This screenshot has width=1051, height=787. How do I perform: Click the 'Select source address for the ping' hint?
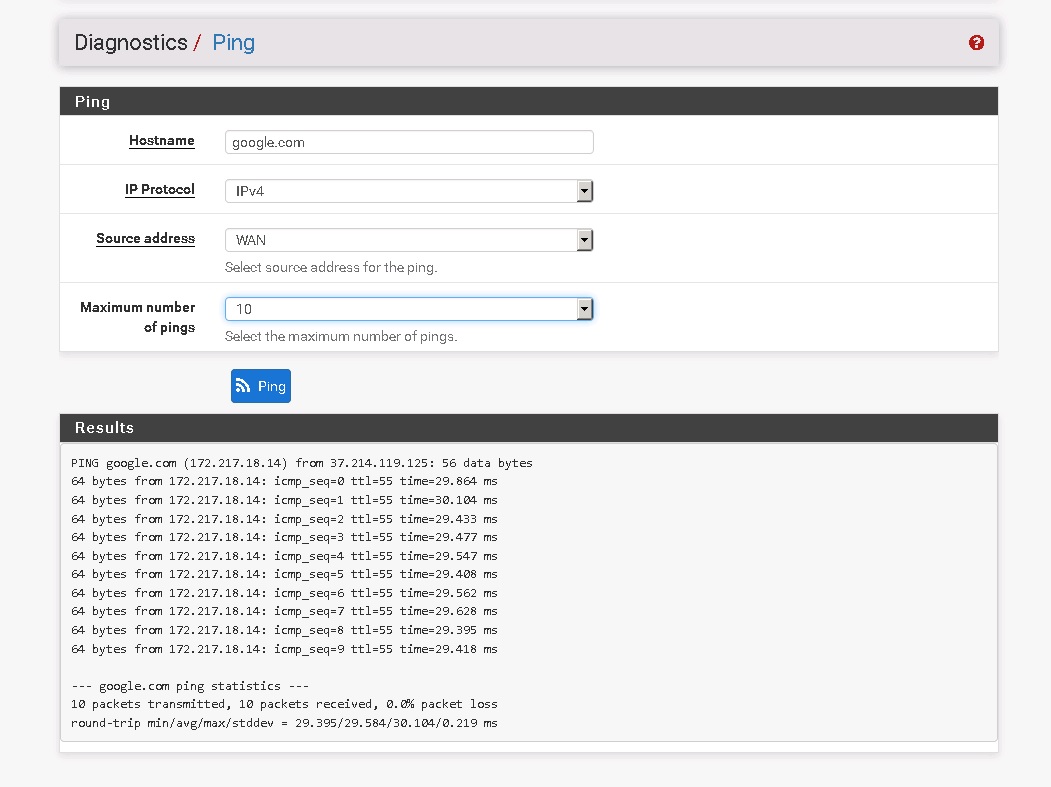pos(331,267)
